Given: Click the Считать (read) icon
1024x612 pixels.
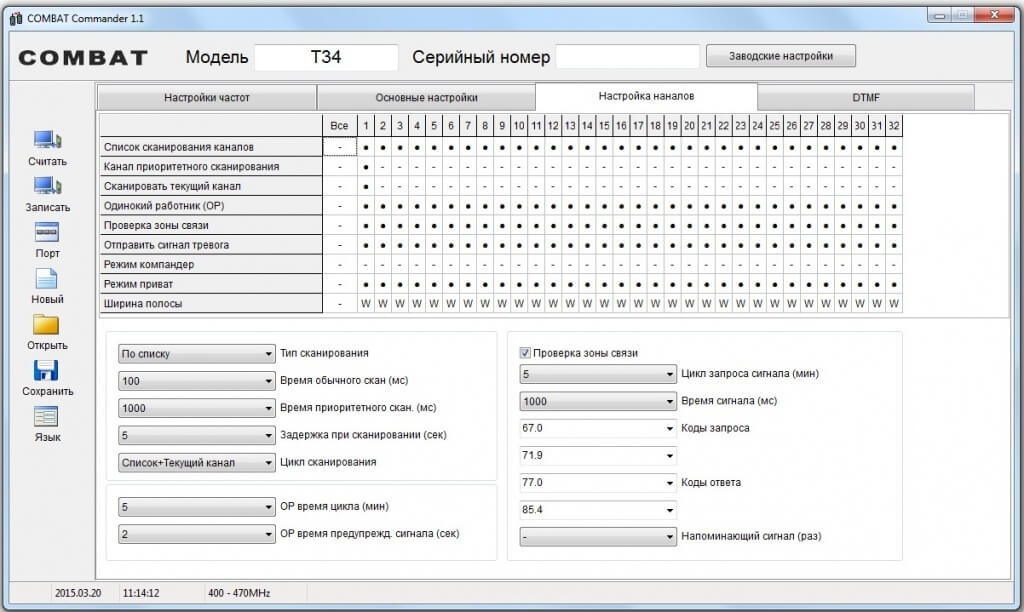Looking at the screenshot, I should [47, 140].
